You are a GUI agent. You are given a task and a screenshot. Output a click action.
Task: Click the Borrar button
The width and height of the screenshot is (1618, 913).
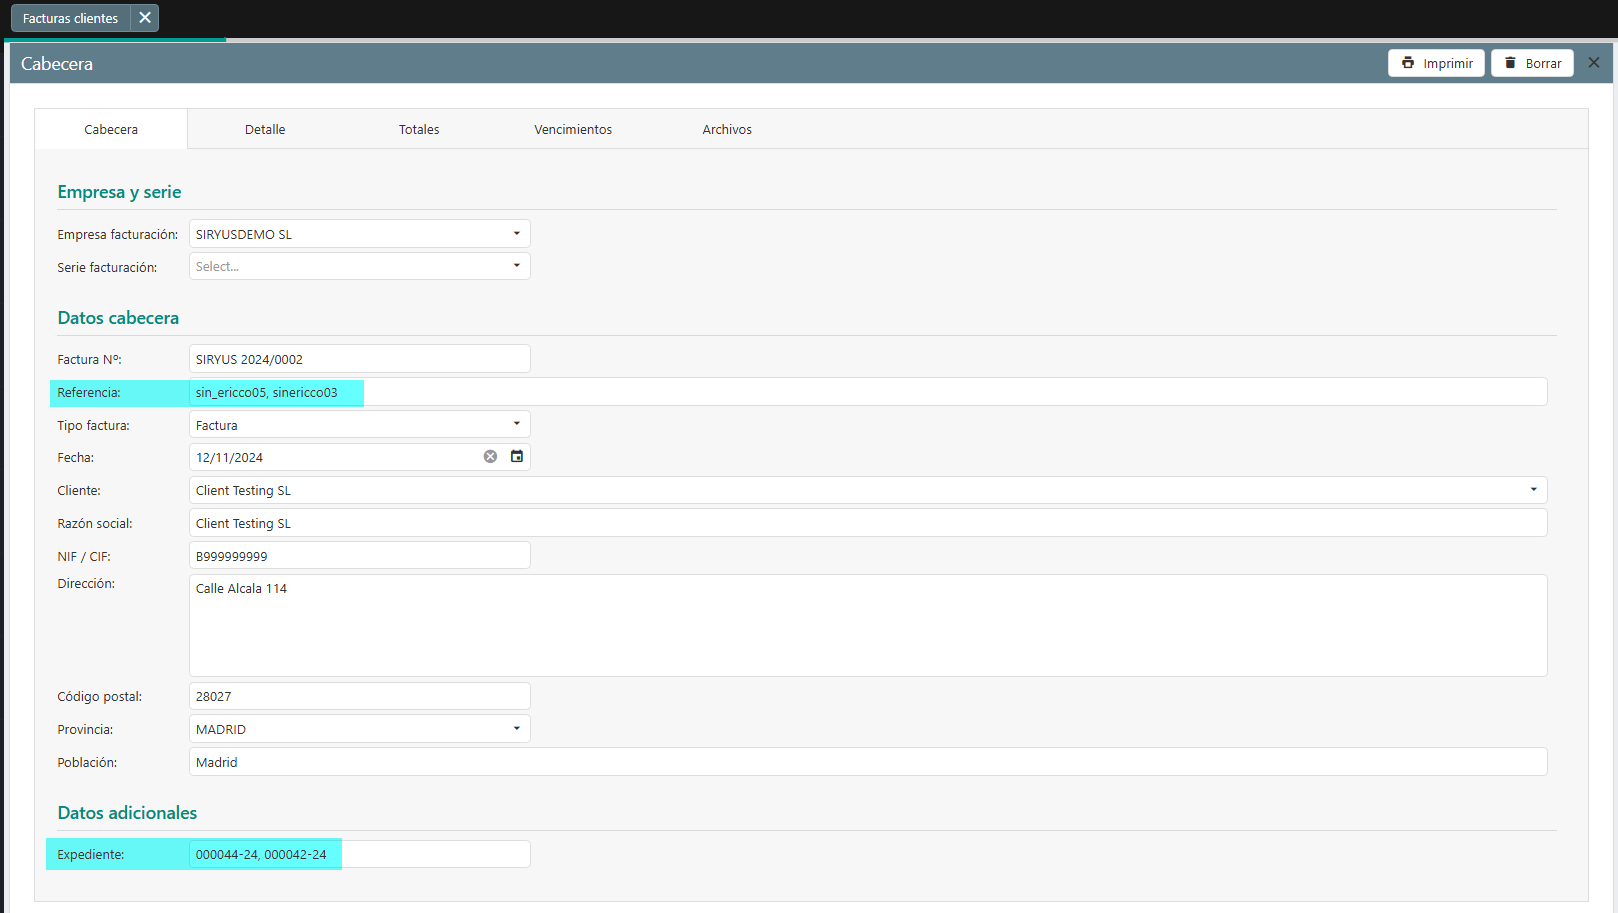(x=1532, y=63)
